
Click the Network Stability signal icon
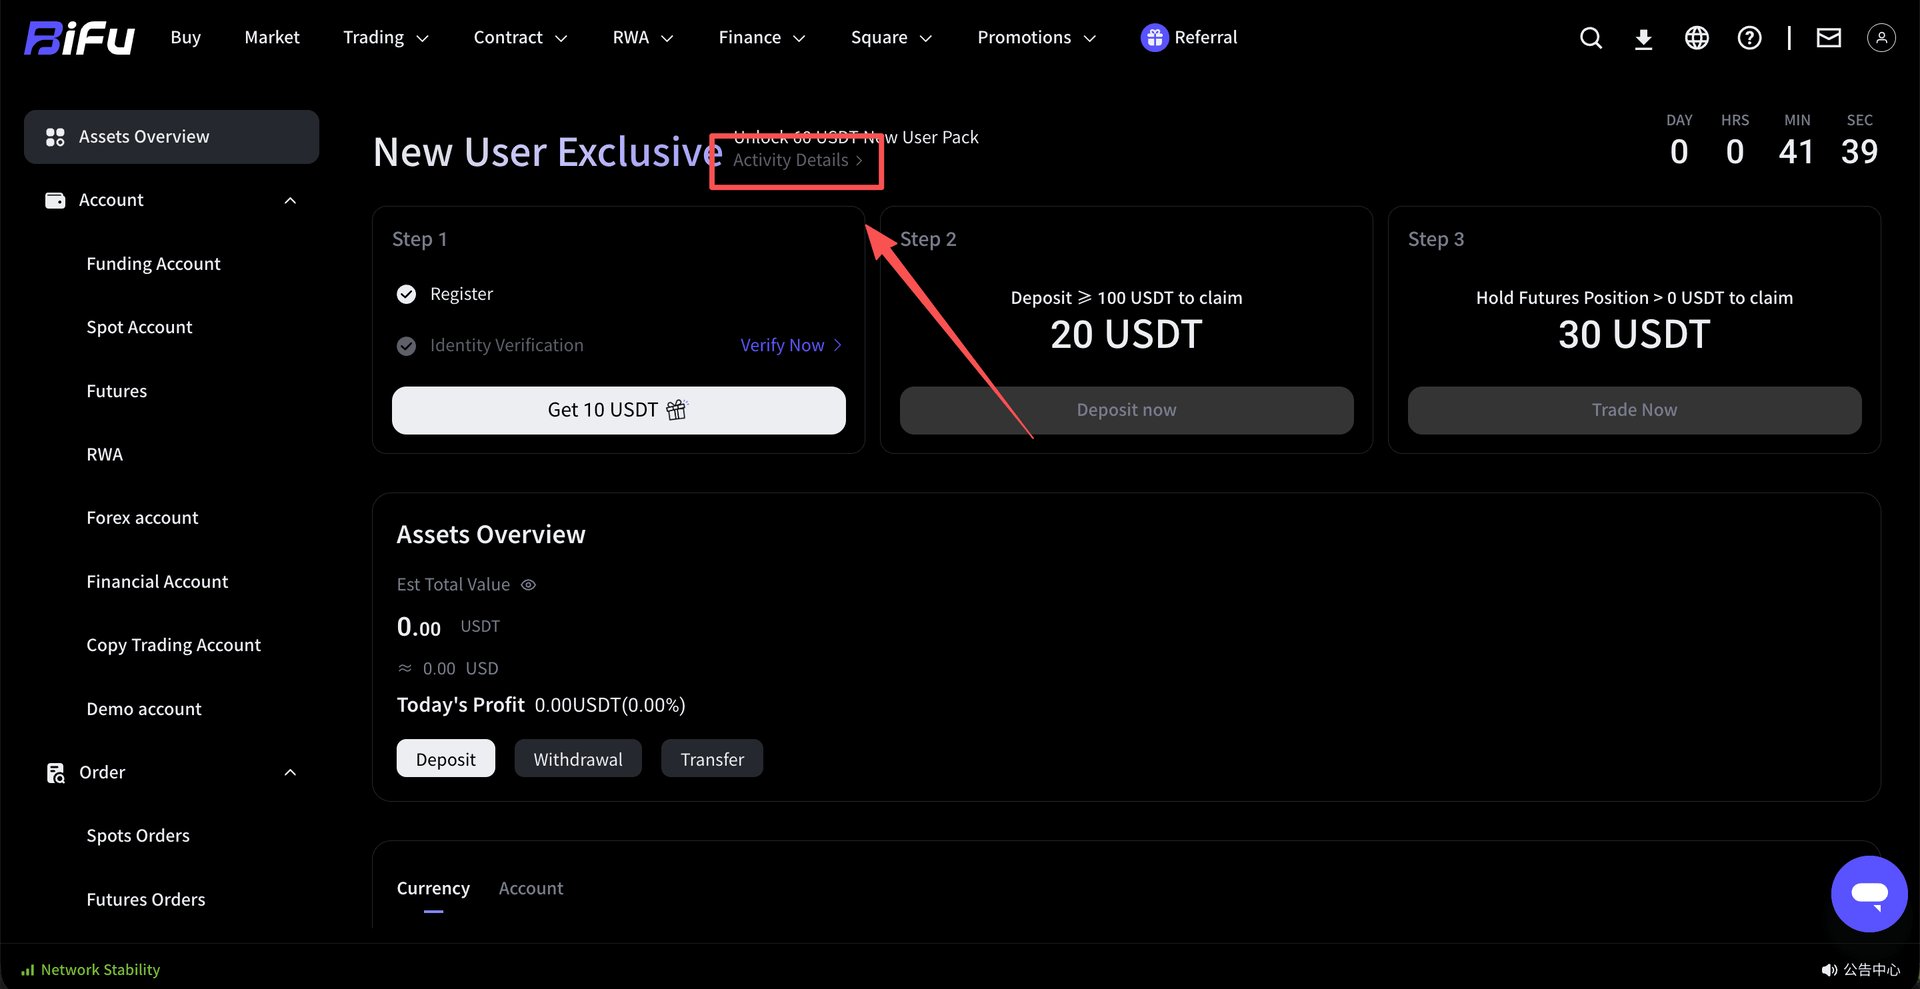coord(28,970)
